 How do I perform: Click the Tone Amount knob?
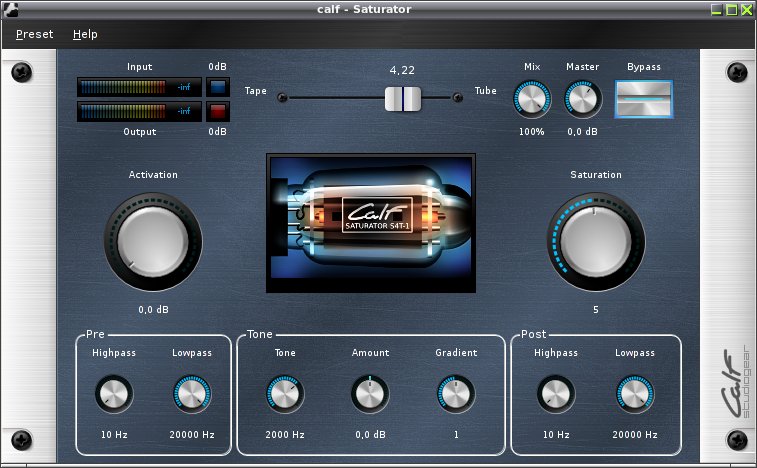pyautogui.click(x=370, y=394)
